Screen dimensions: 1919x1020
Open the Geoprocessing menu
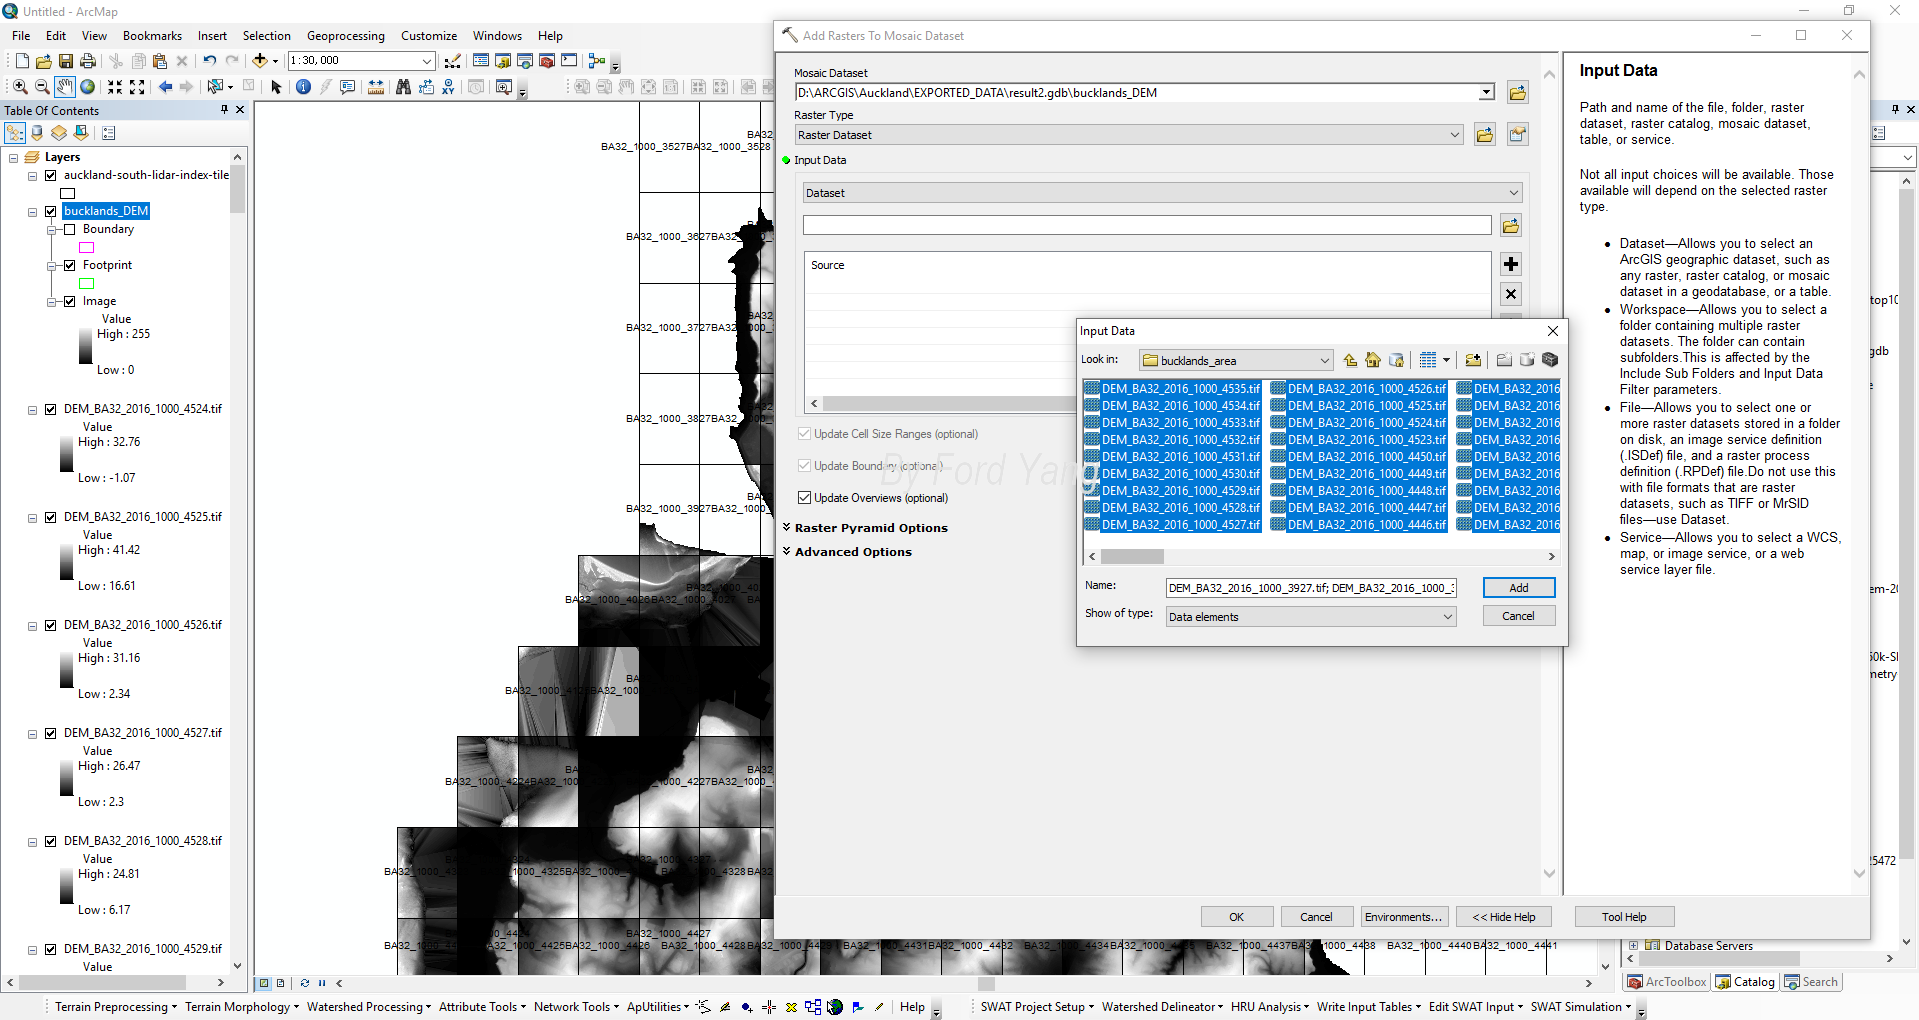point(345,36)
